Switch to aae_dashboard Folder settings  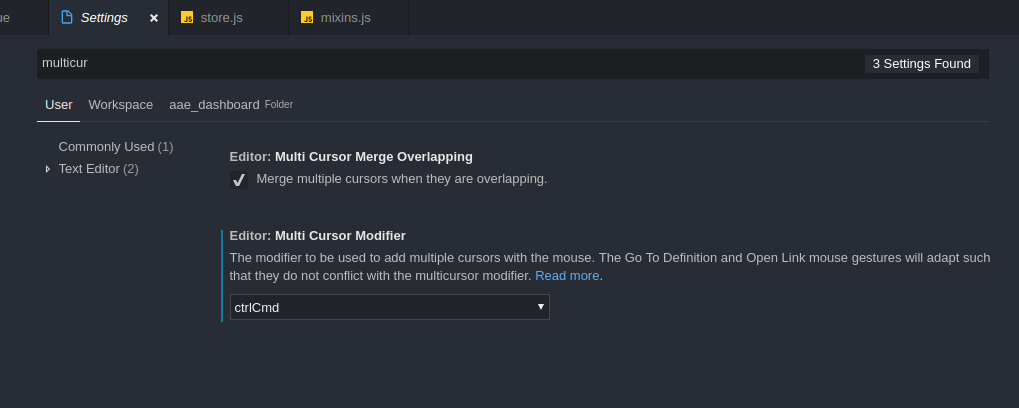coord(231,105)
